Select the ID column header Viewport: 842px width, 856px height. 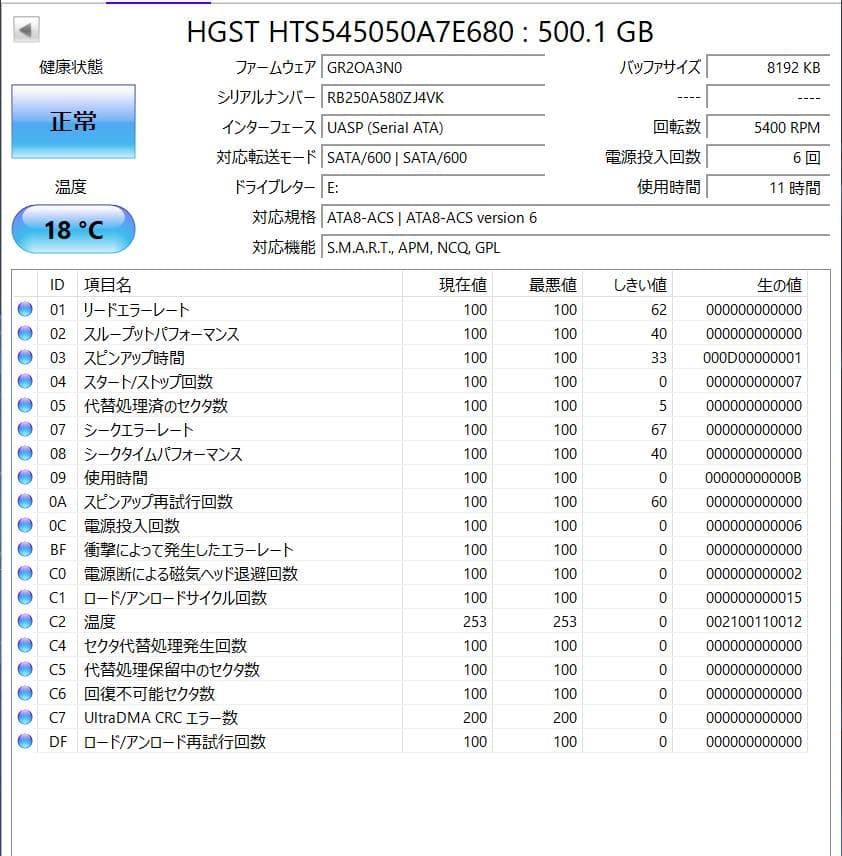(57, 285)
